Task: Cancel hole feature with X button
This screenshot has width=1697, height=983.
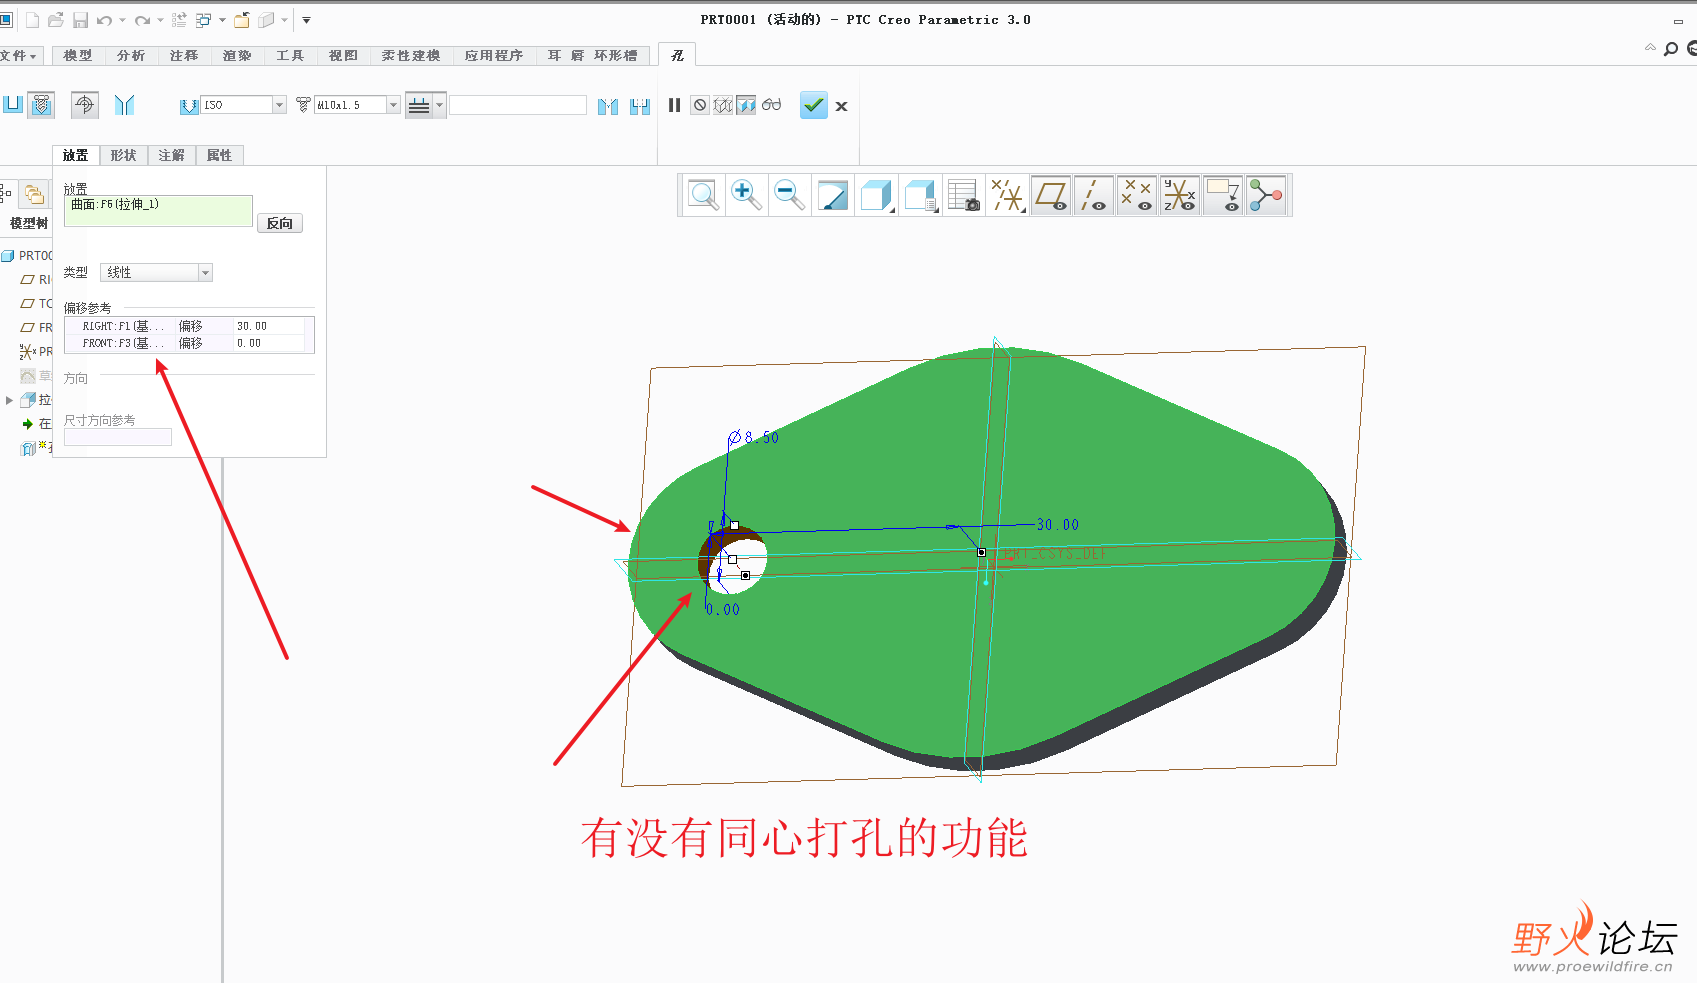Action: 841,106
